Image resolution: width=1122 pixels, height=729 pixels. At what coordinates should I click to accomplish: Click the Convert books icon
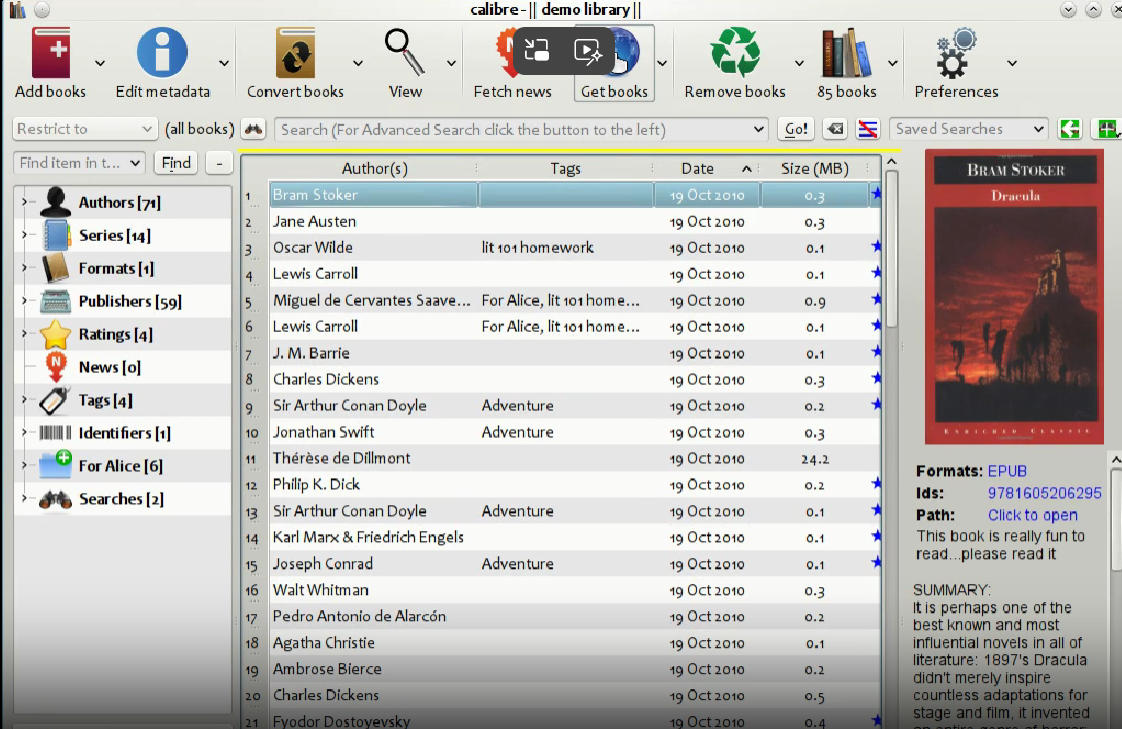[x=295, y=52]
